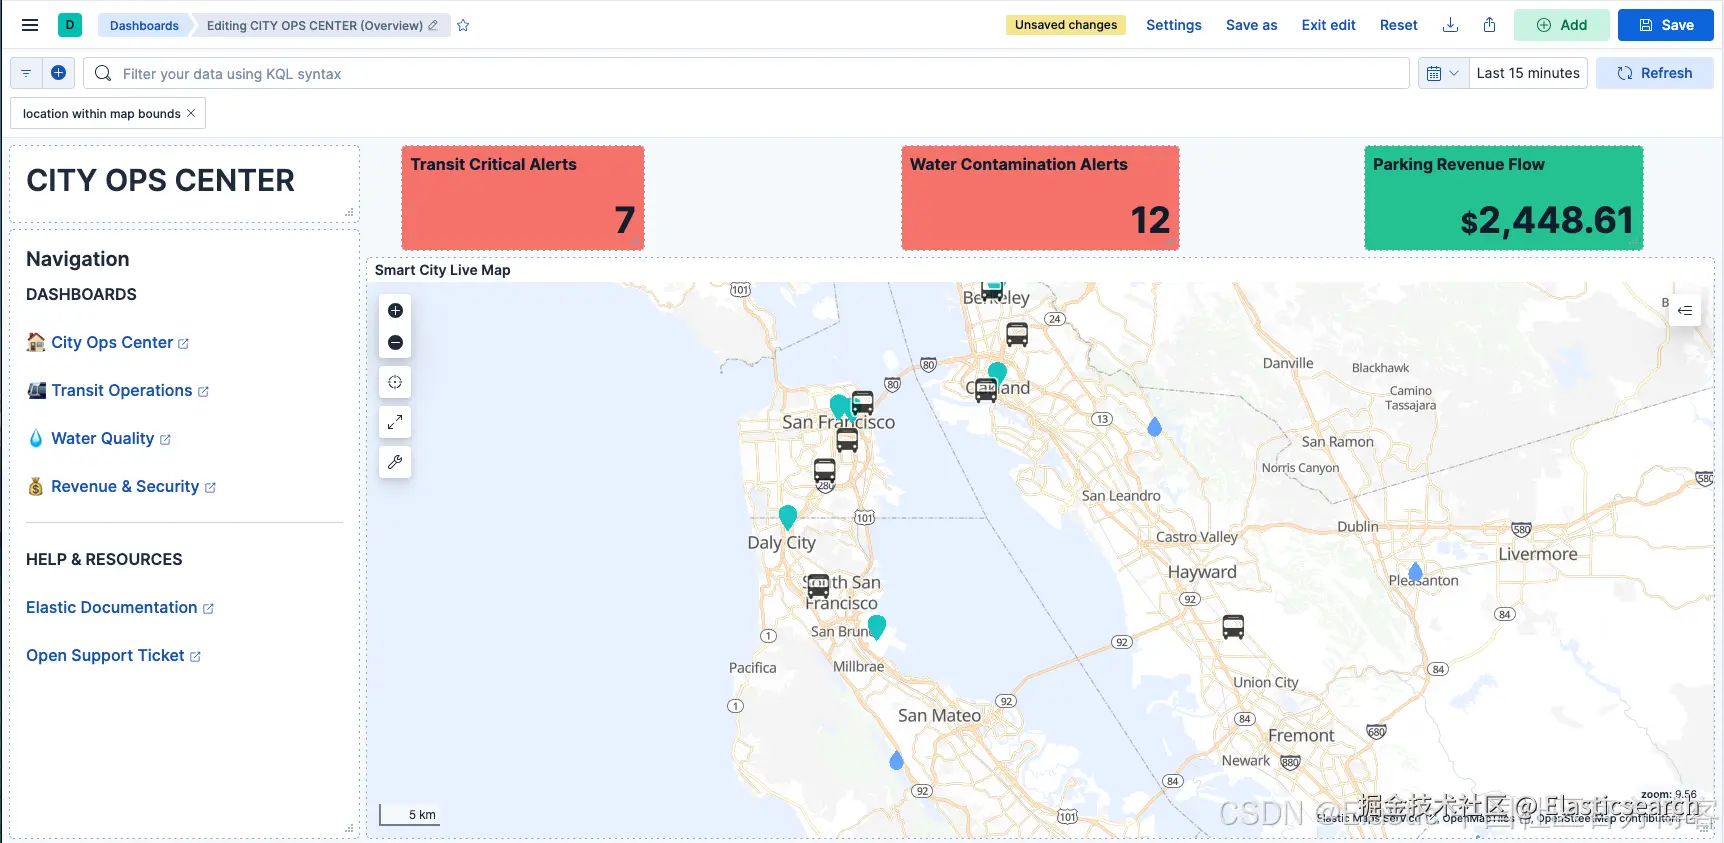
Task: Click the water drop marker below San Mateo
Action: click(x=896, y=760)
